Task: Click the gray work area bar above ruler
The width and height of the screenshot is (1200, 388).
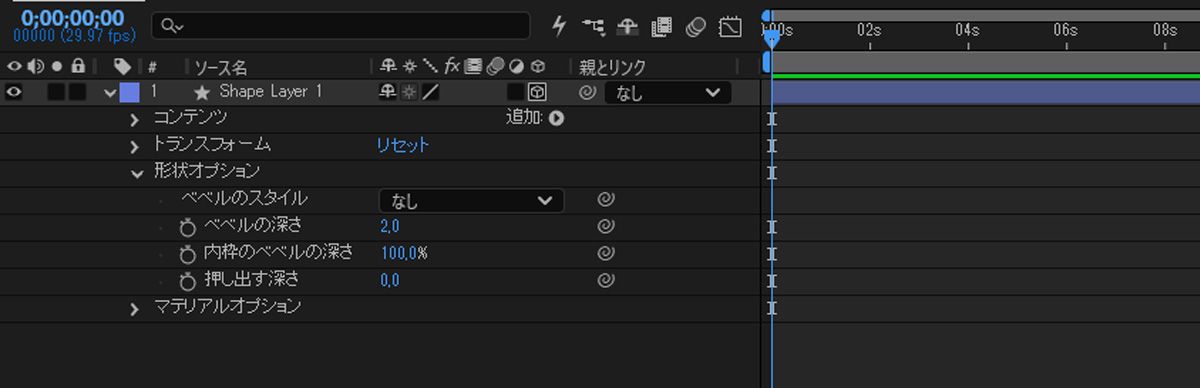Action: coord(985,16)
